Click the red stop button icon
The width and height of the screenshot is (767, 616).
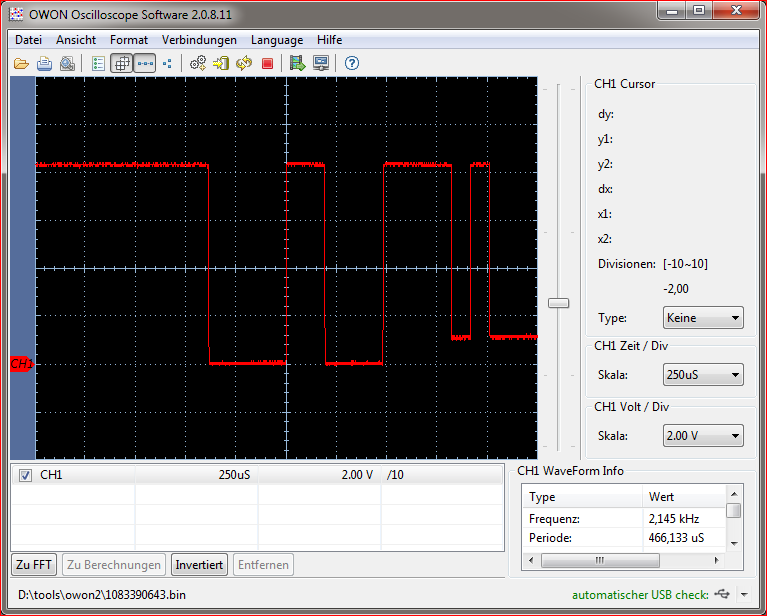(x=267, y=64)
